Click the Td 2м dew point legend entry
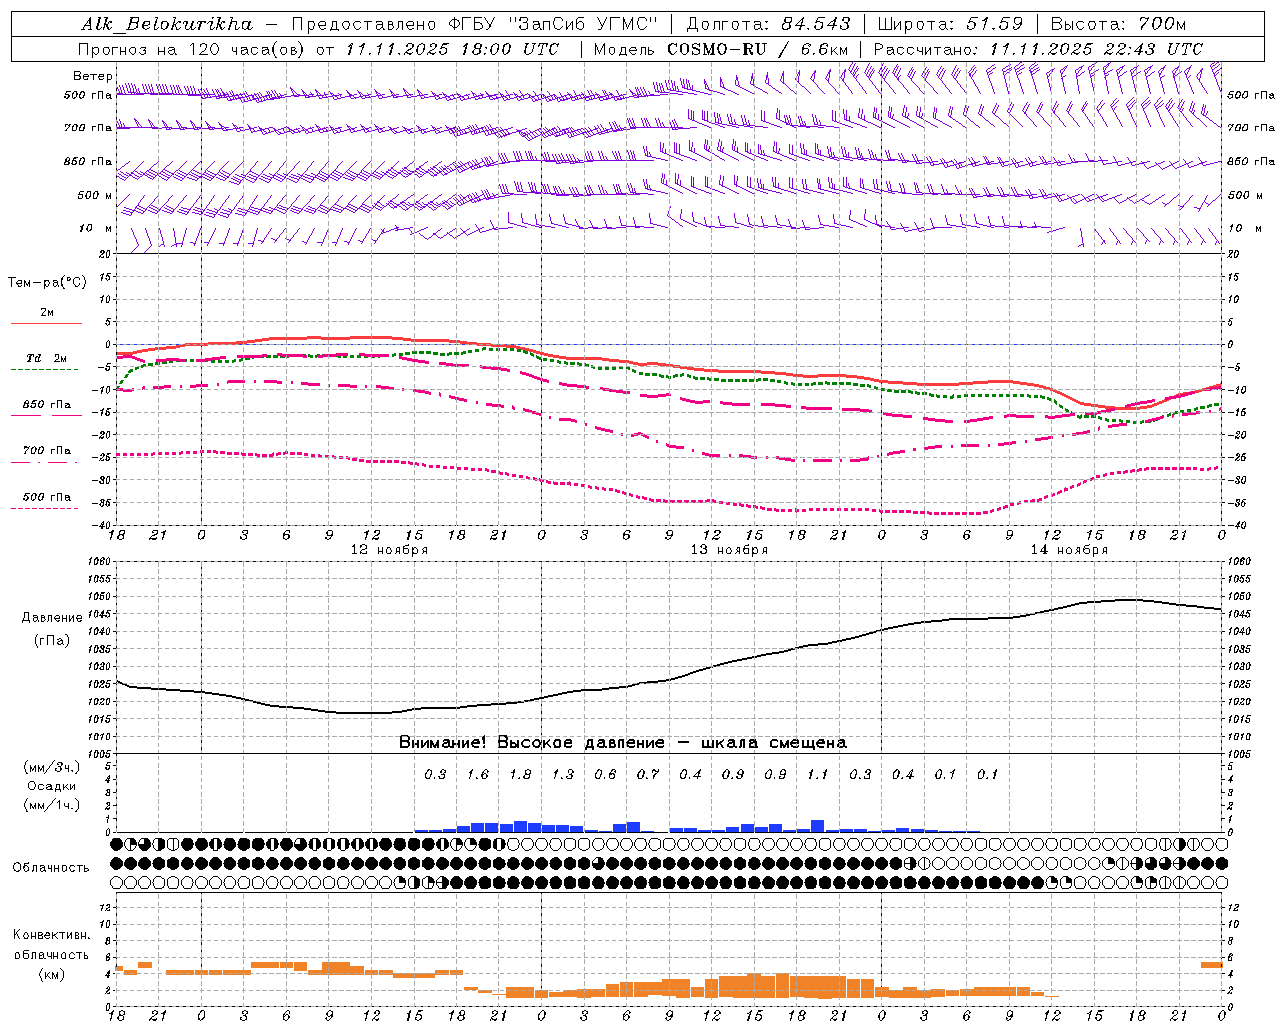 tap(46, 358)
